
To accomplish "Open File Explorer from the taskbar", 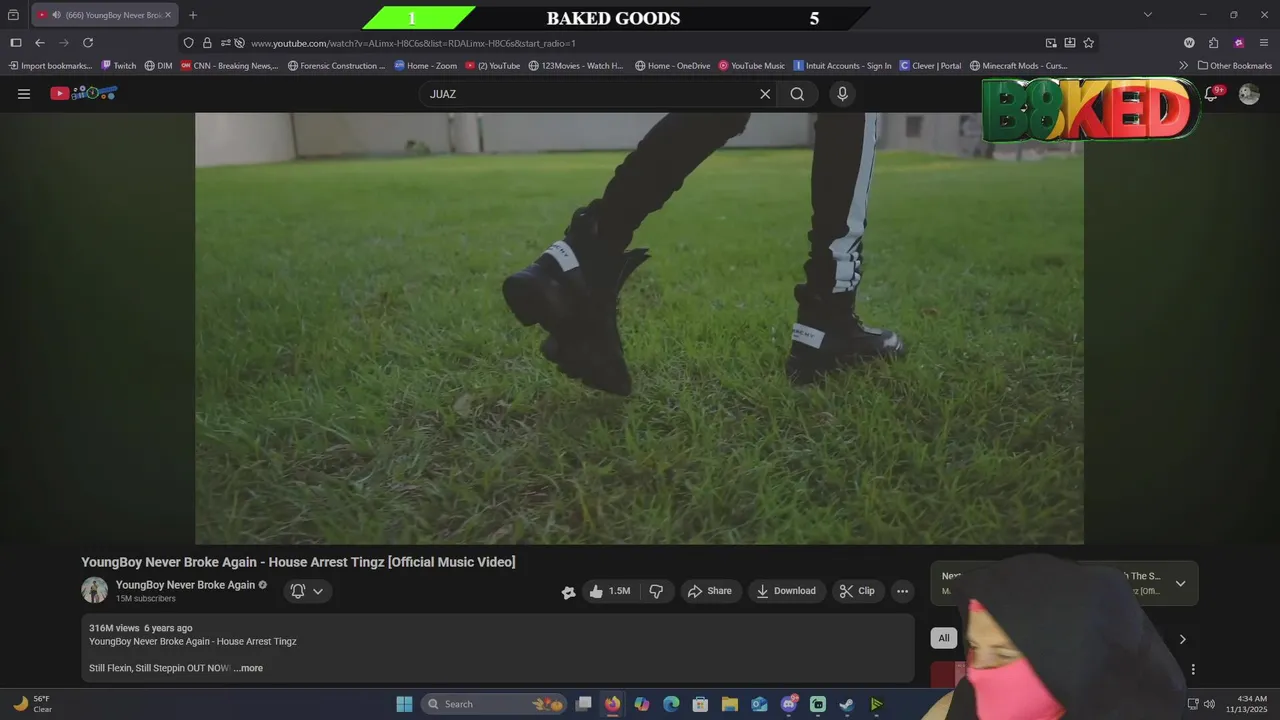I will [730, 704].
